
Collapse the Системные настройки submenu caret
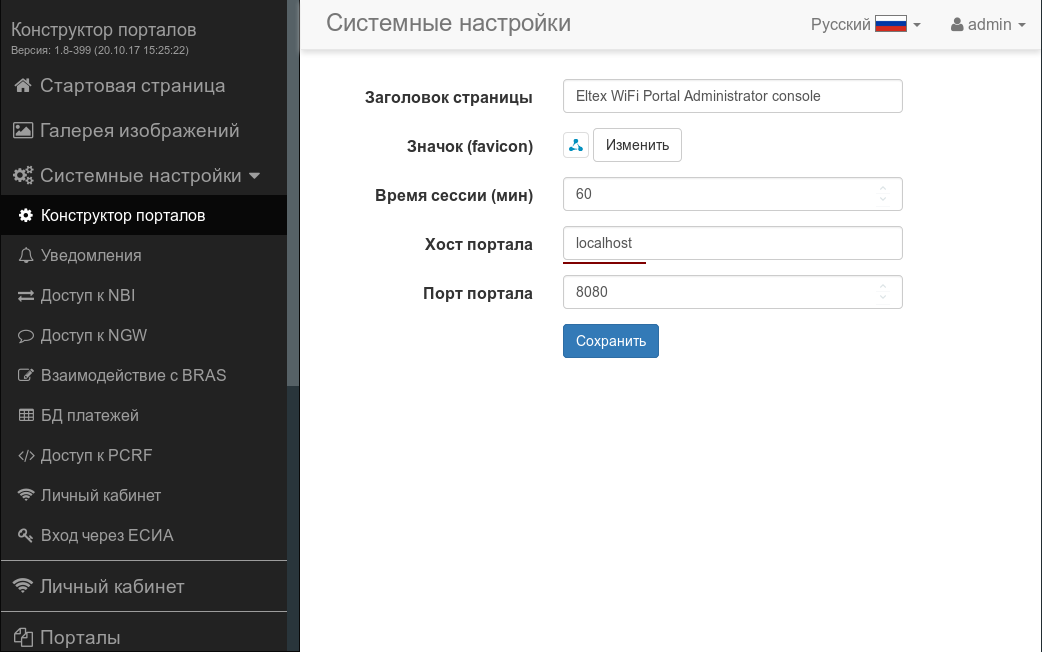coord(254,176)
